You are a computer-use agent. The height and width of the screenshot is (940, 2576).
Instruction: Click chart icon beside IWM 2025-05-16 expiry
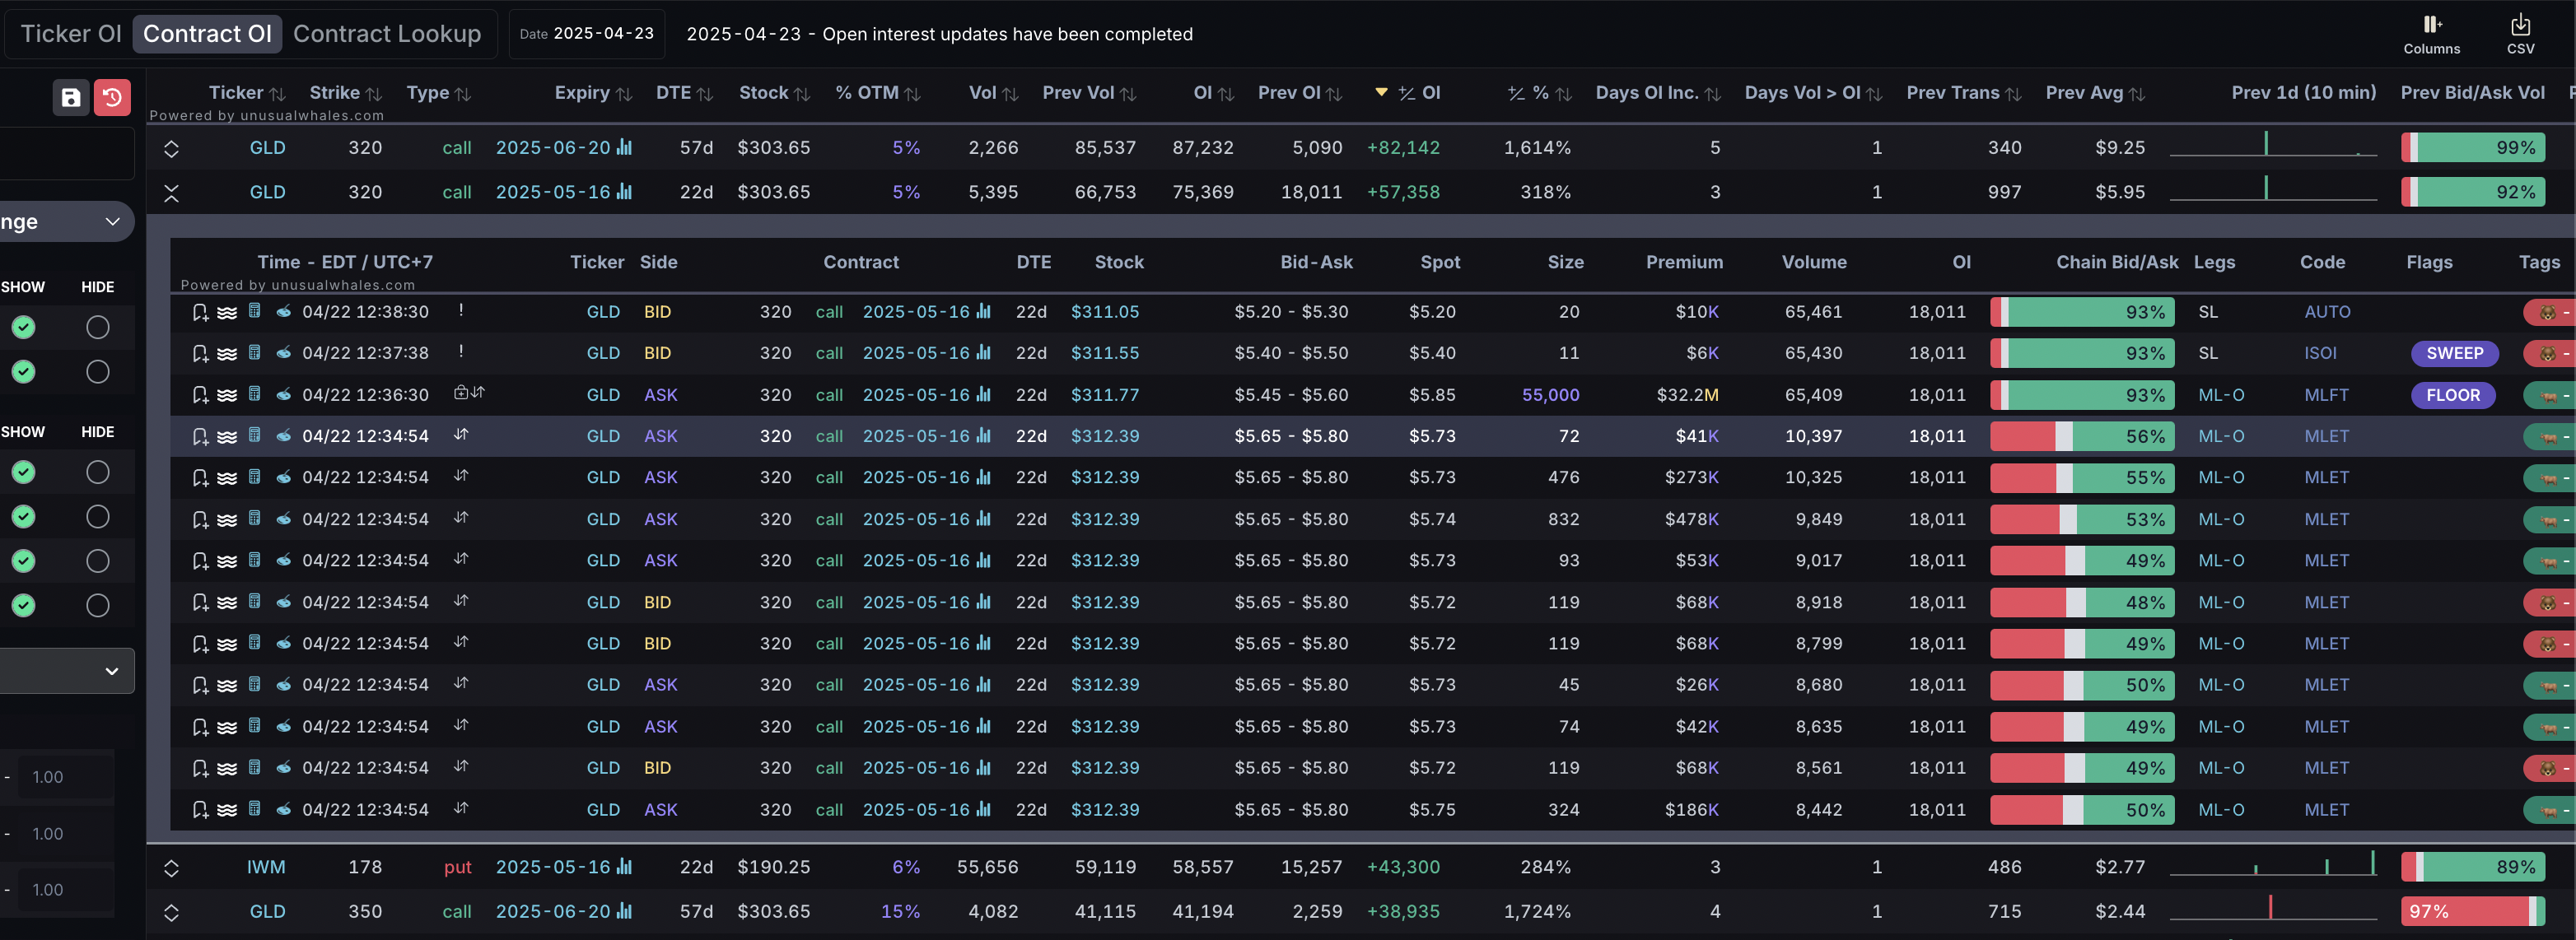coord(624,866)
